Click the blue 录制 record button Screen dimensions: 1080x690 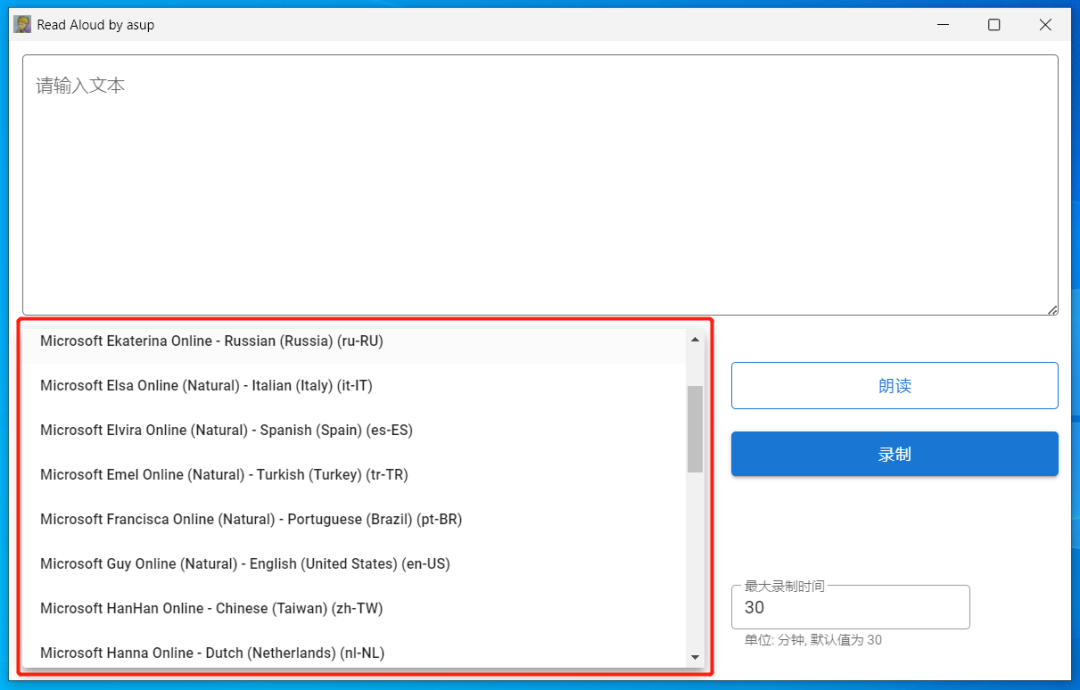coord(894,454)
